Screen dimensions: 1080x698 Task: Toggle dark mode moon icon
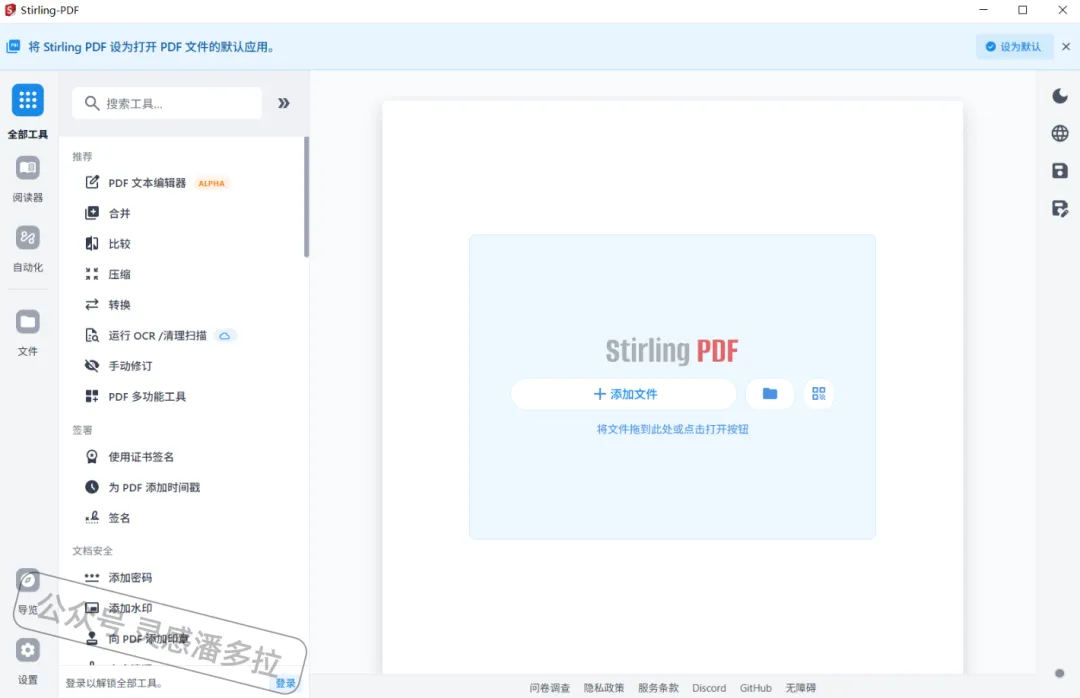[x=1059, y=96]
